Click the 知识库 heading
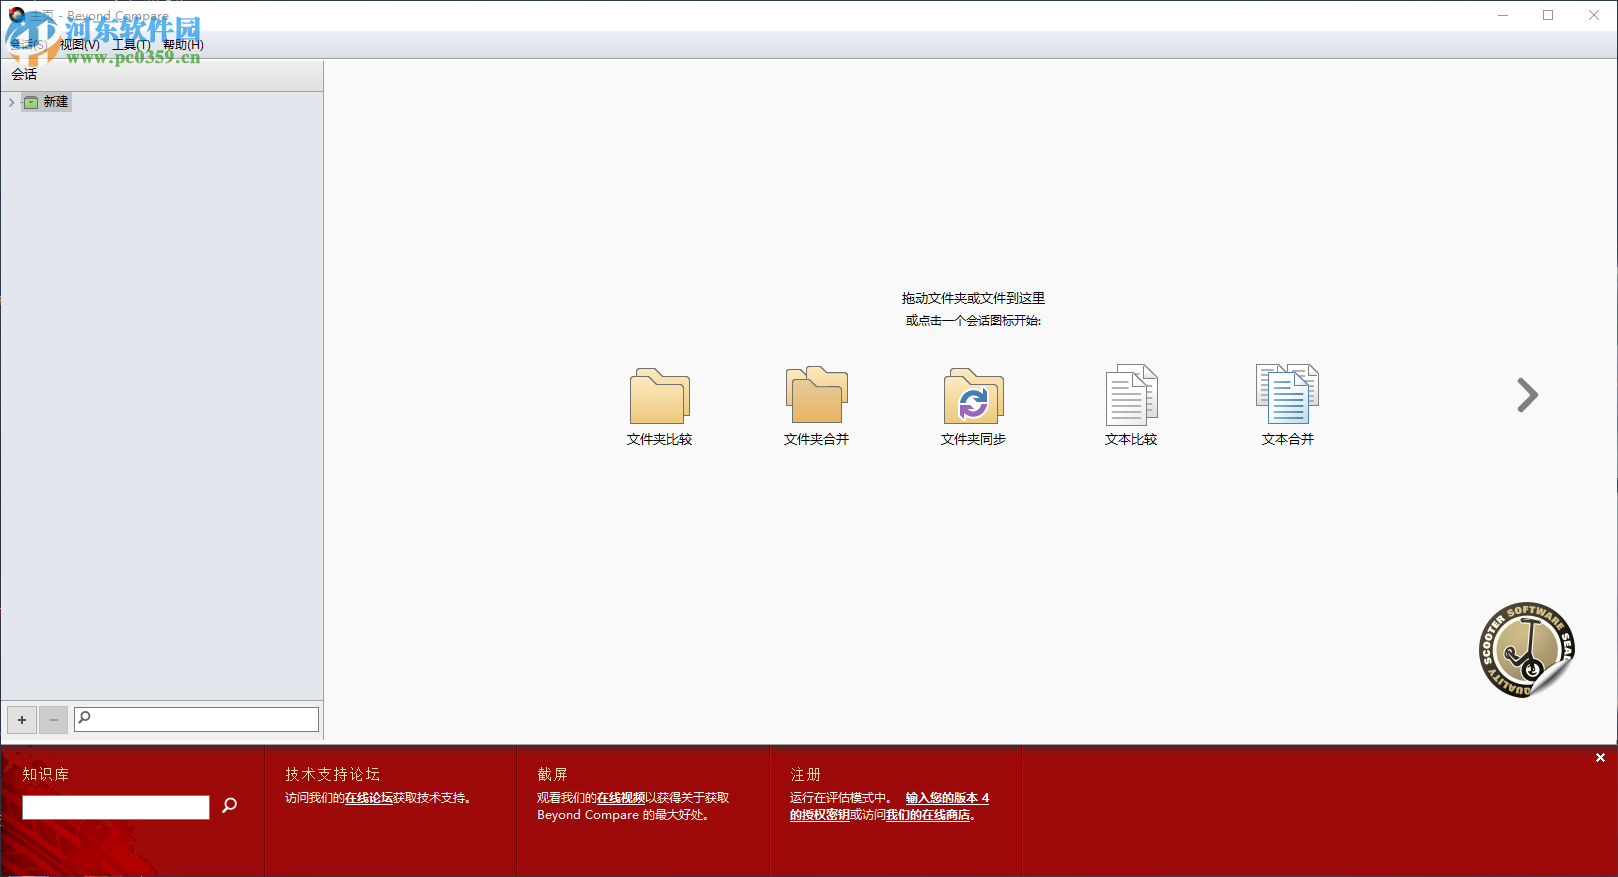The height and width of the screenshot is (877, 1618). coord(46,774)
